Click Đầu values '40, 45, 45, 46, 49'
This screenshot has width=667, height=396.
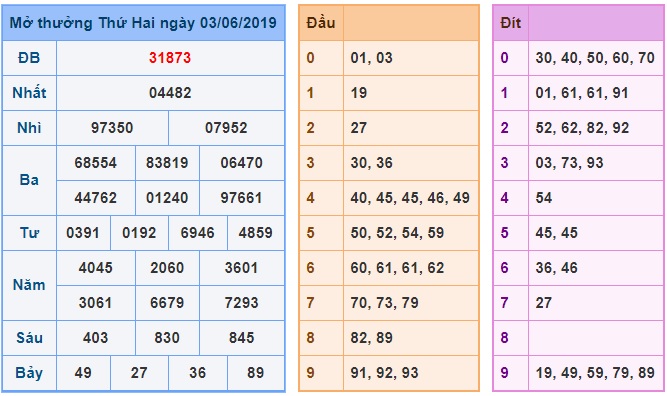410,198
